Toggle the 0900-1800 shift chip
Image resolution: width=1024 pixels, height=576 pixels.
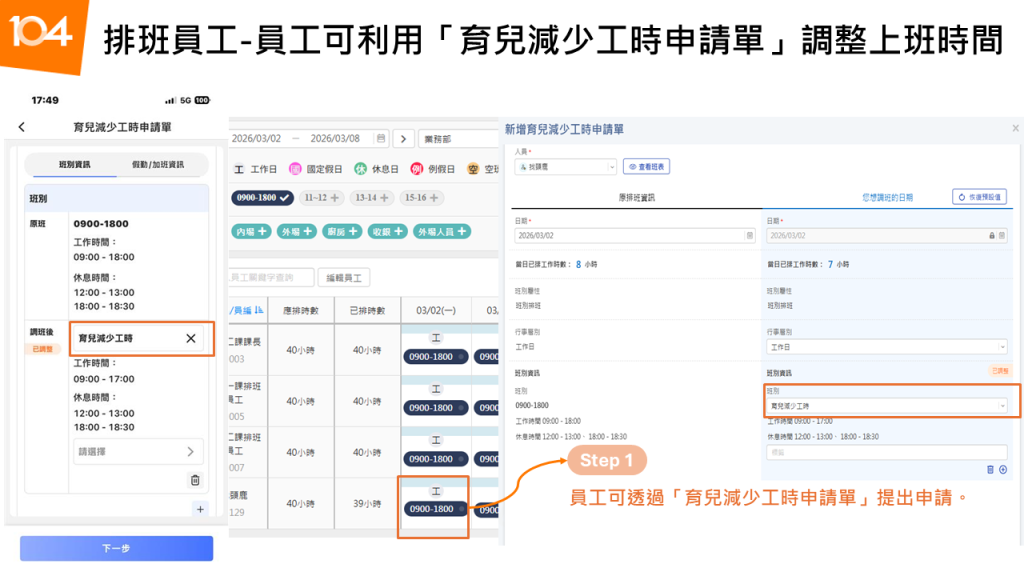point(263,198)
